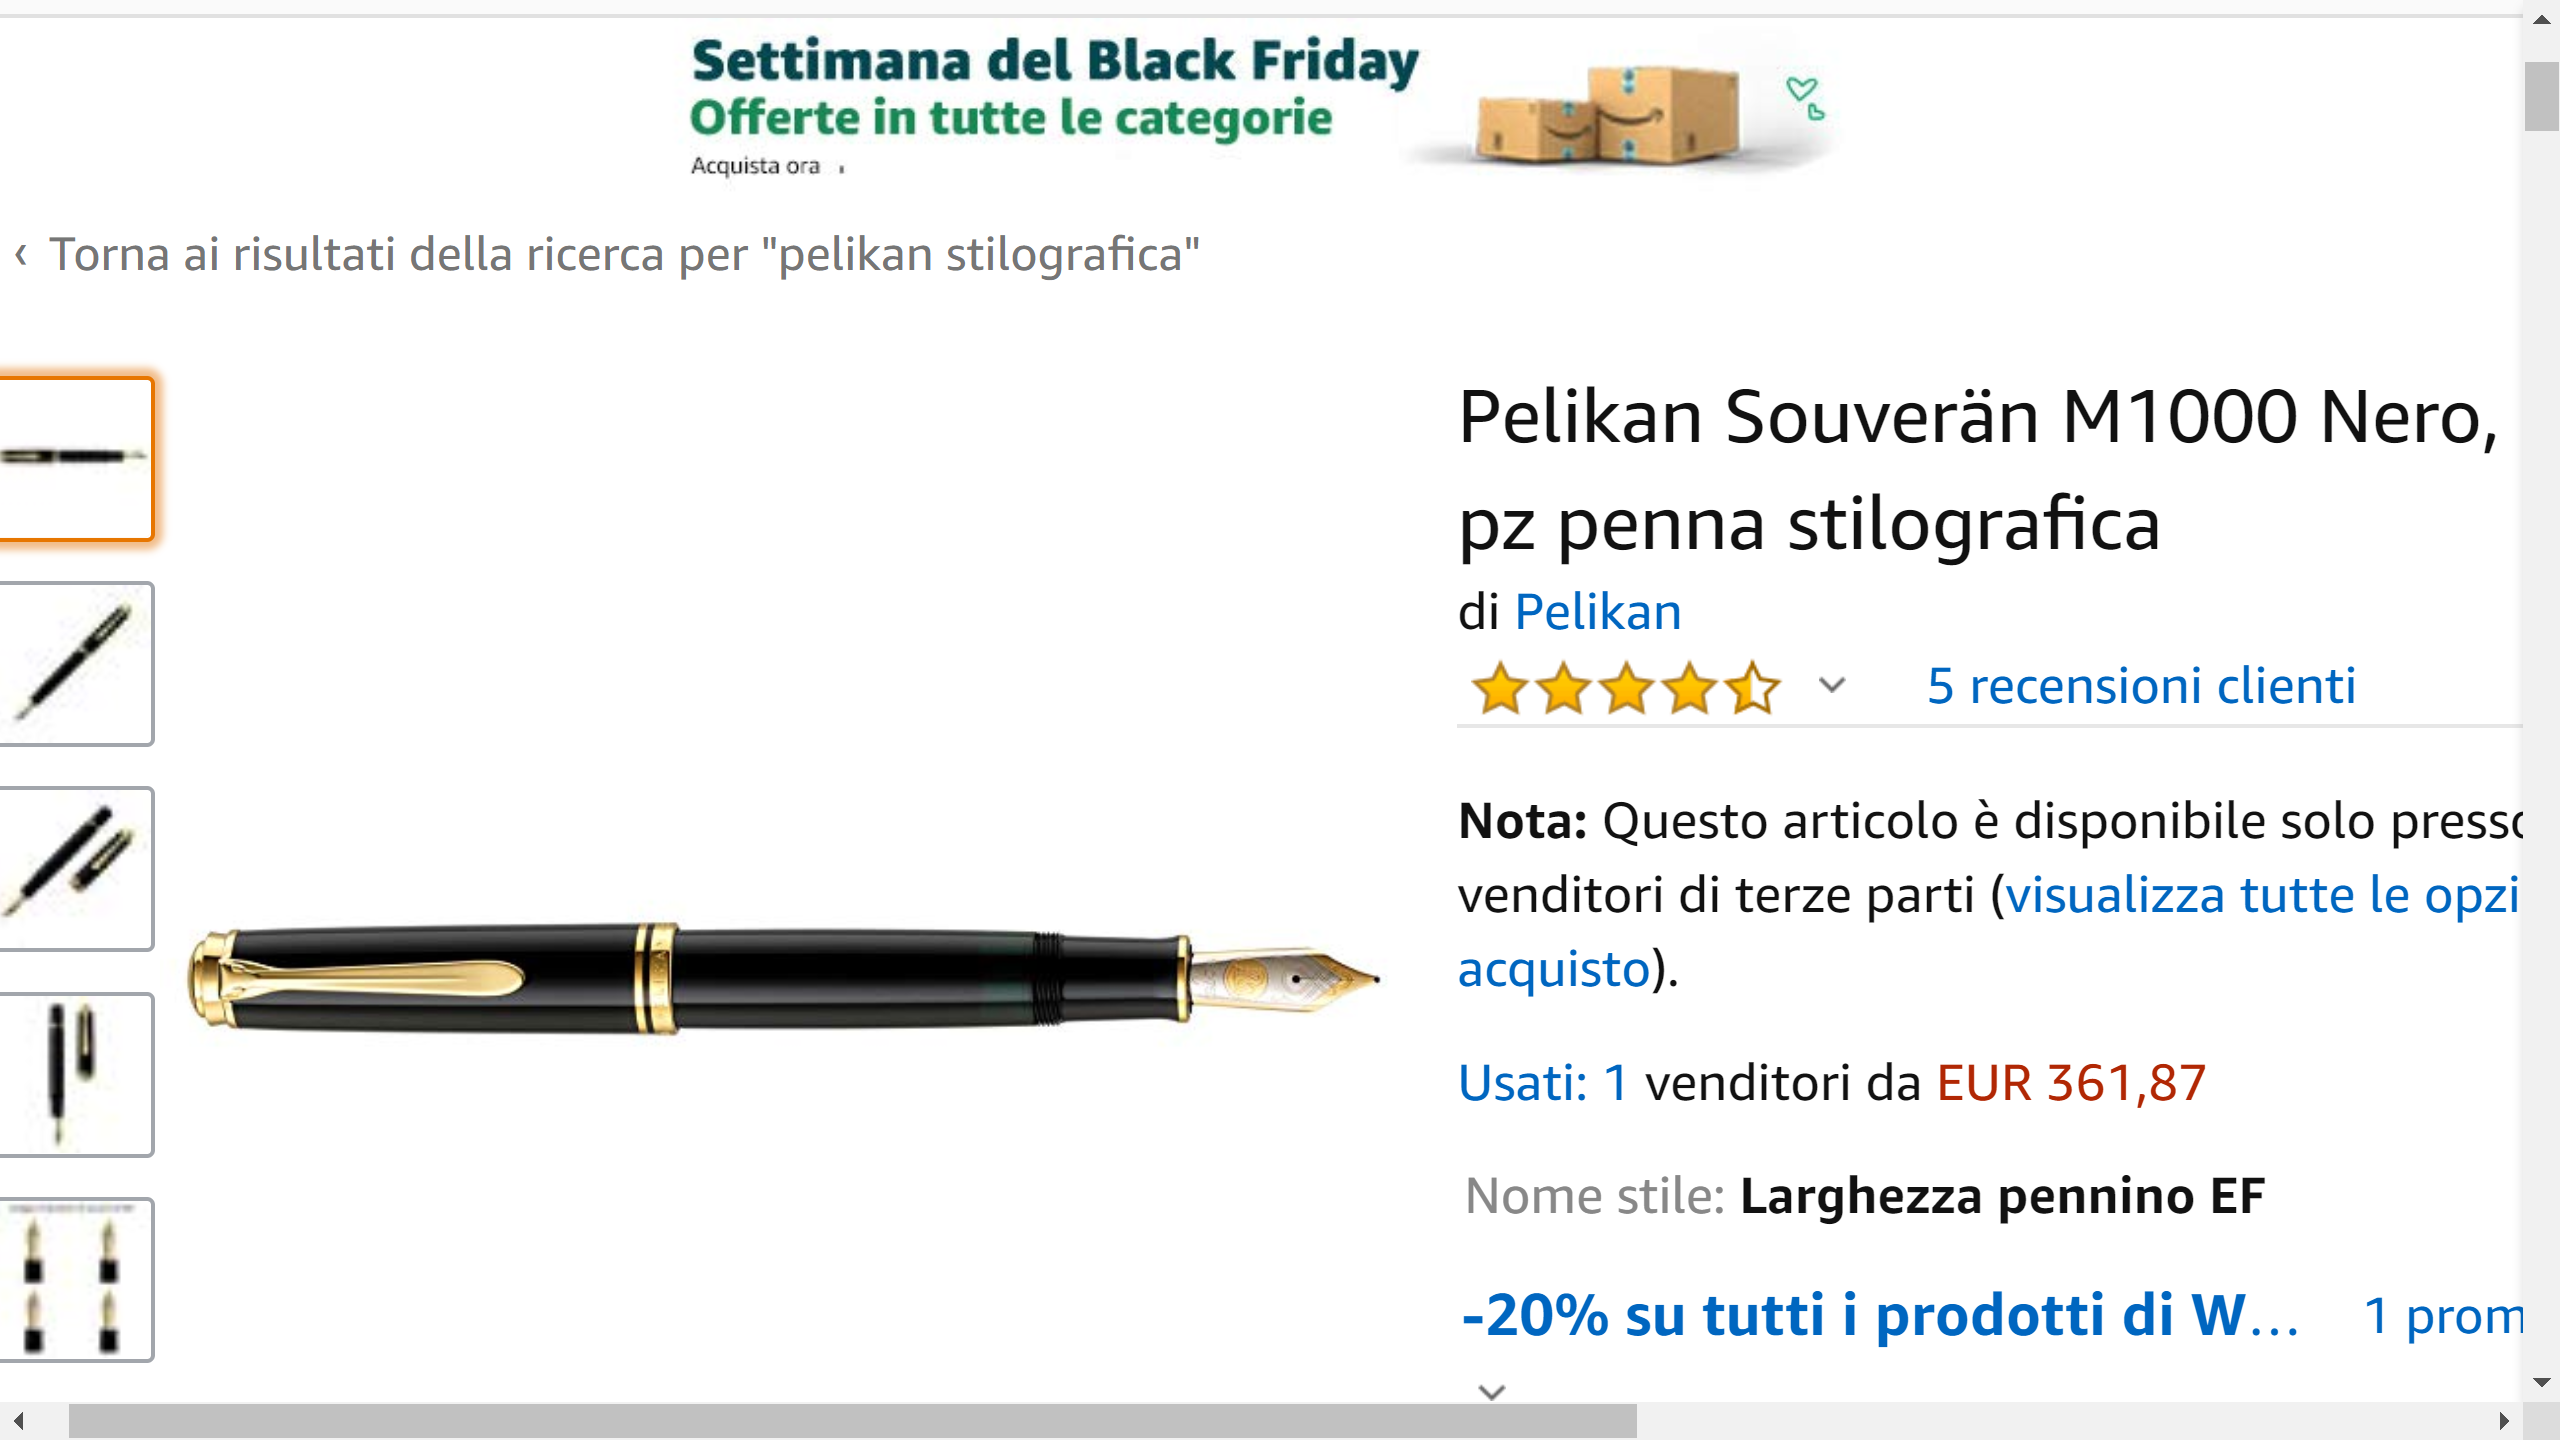Select the first horizontal pen thumbnail

tap(76, 459)
